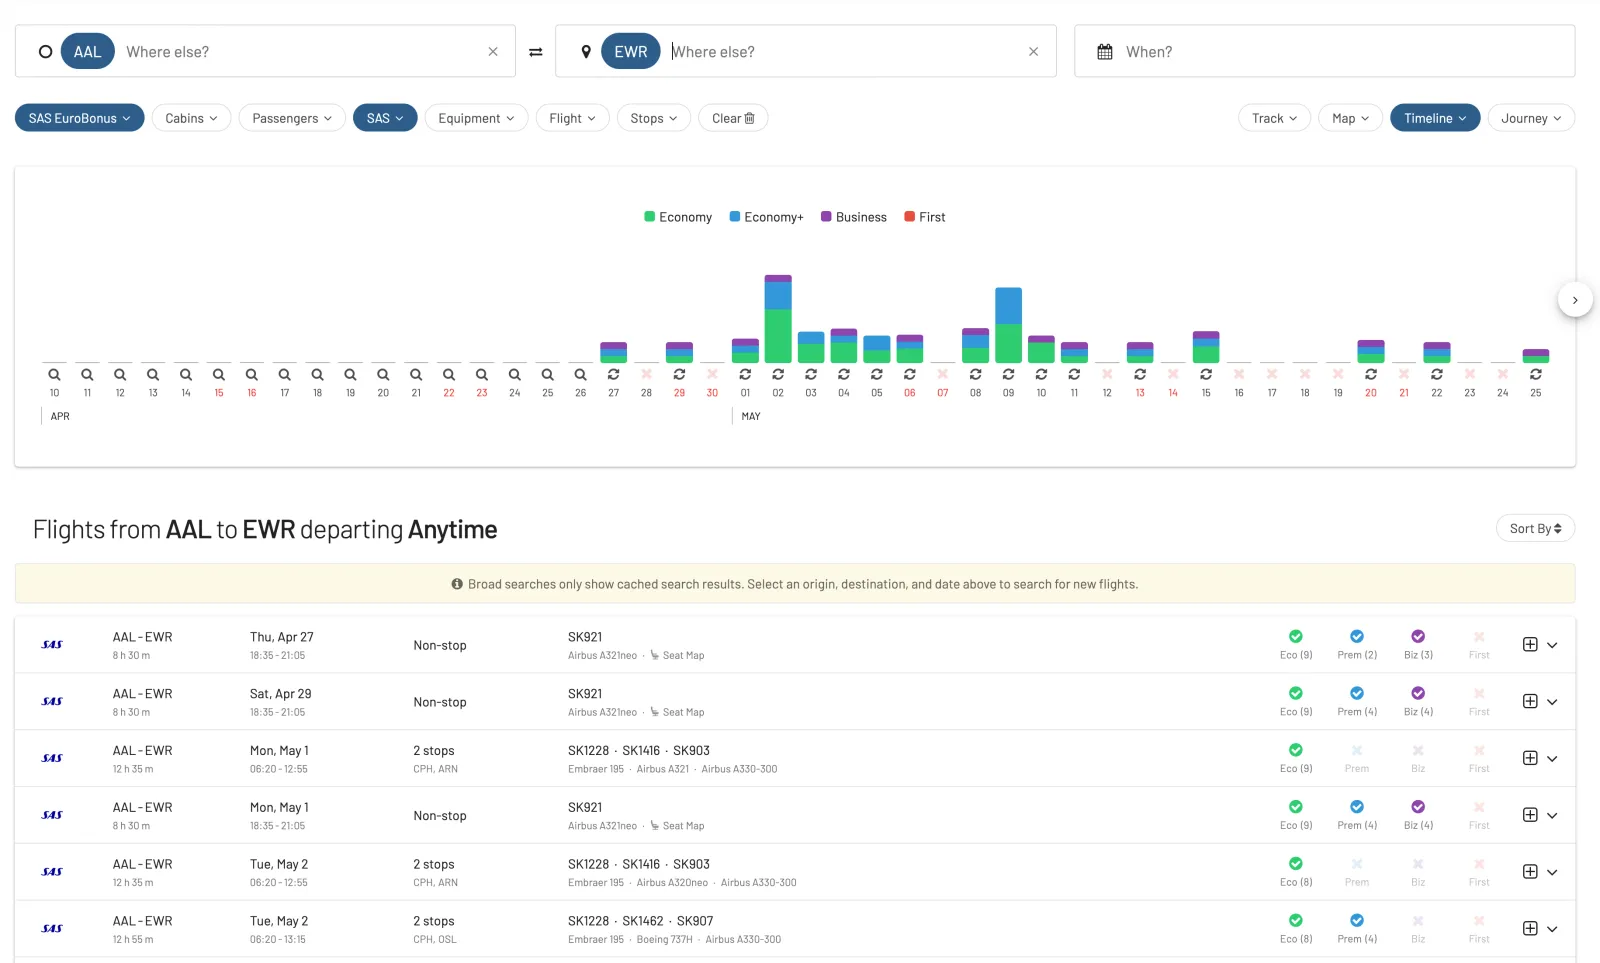Search availability for April 26
The height and width of the screenshot is (963, 1600).
pos(581,375)
